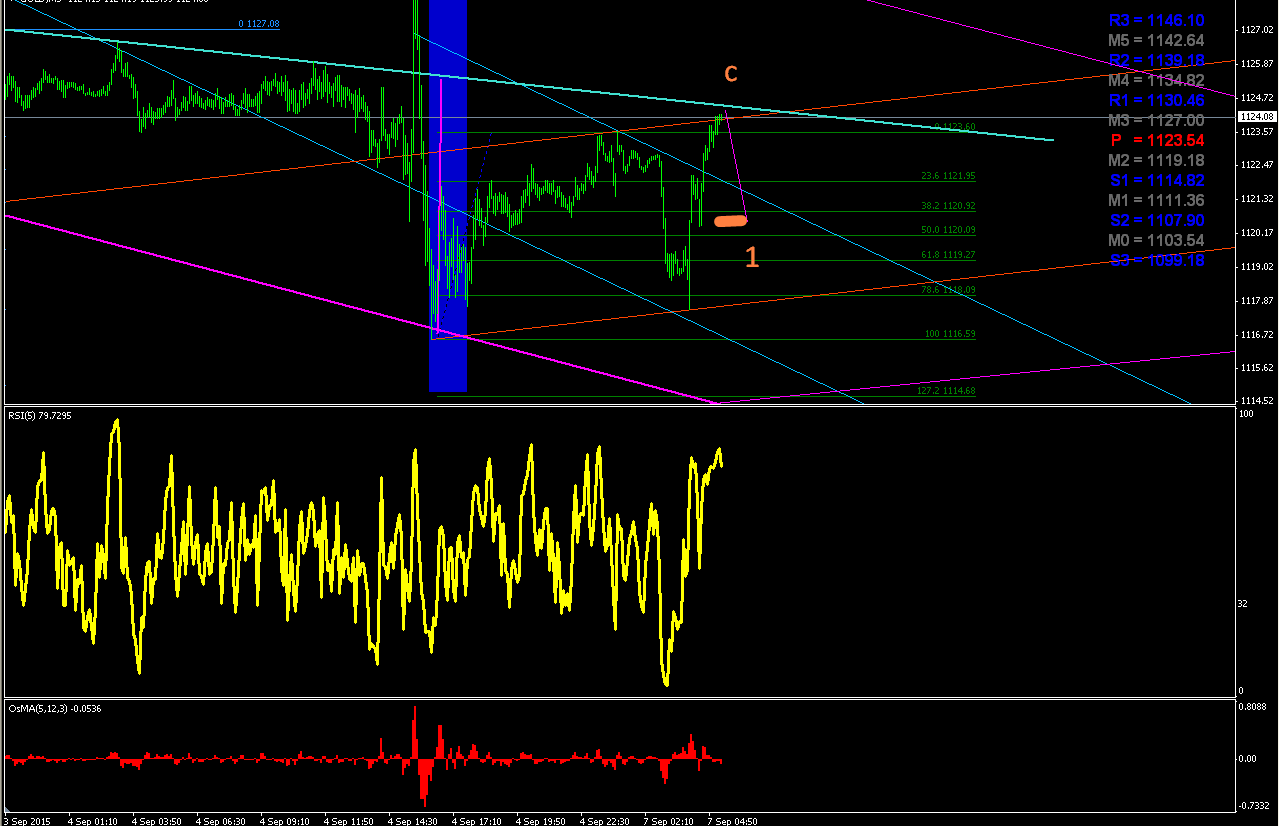
Task: Select the blue vertical rectangle on chart
Action: pos(448,196)
